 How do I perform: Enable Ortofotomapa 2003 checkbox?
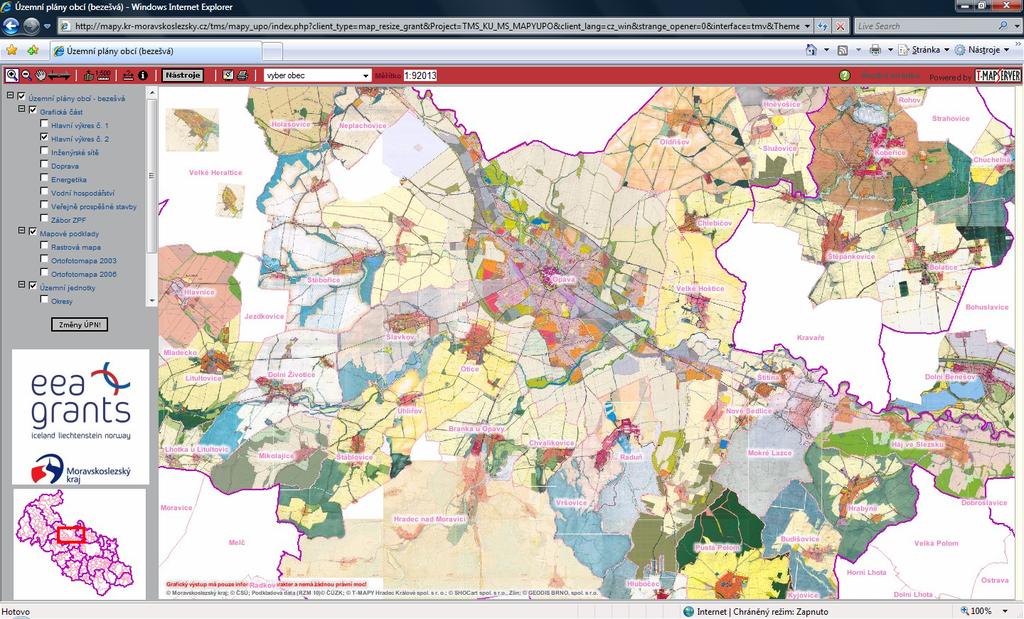44,260
